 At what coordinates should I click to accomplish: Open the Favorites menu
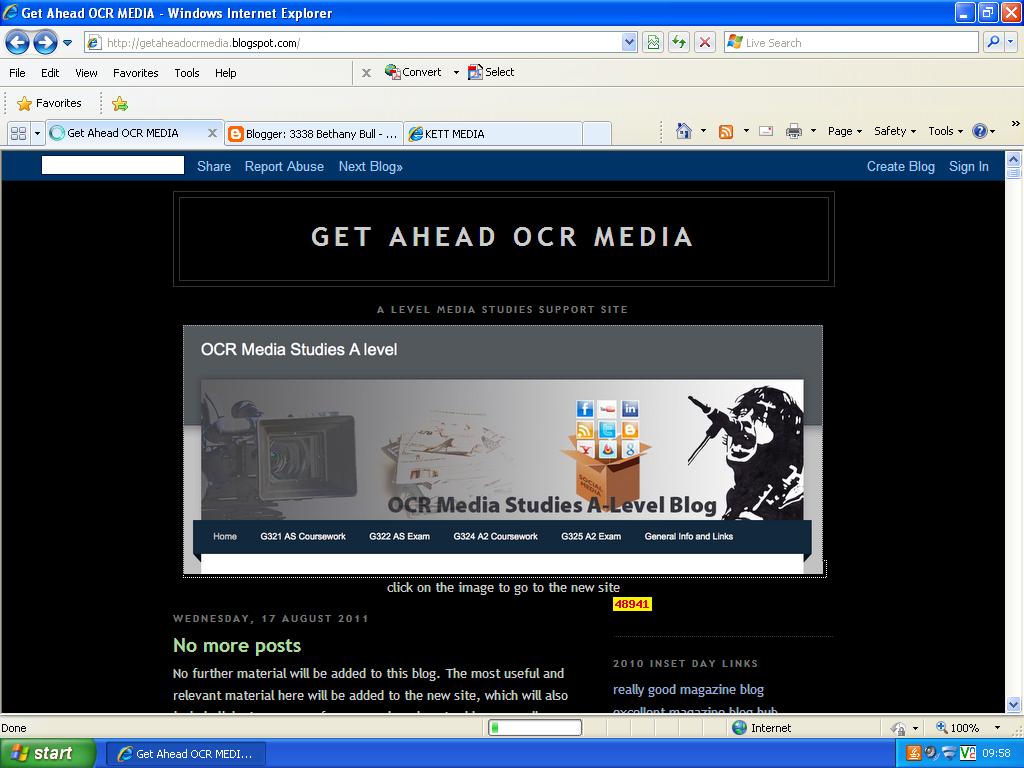[x=136, y=73]
